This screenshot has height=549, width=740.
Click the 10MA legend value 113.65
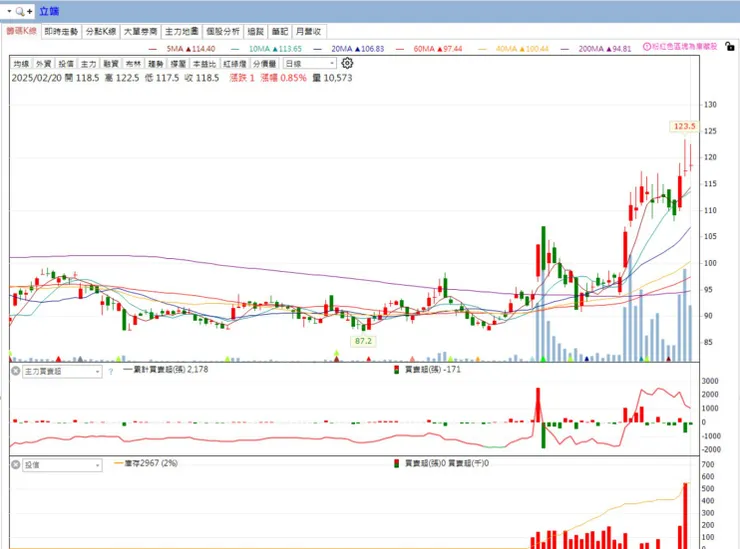289,49
